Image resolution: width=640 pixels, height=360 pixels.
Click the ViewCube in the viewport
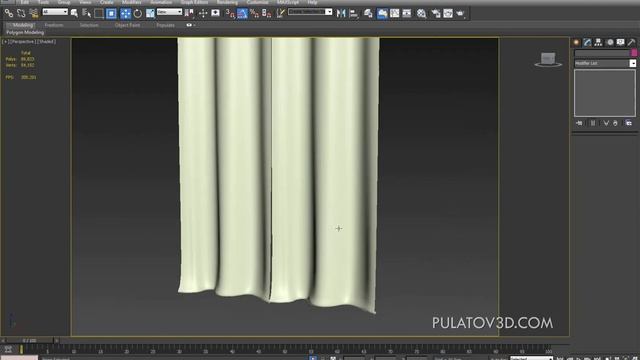click(548, 59)
